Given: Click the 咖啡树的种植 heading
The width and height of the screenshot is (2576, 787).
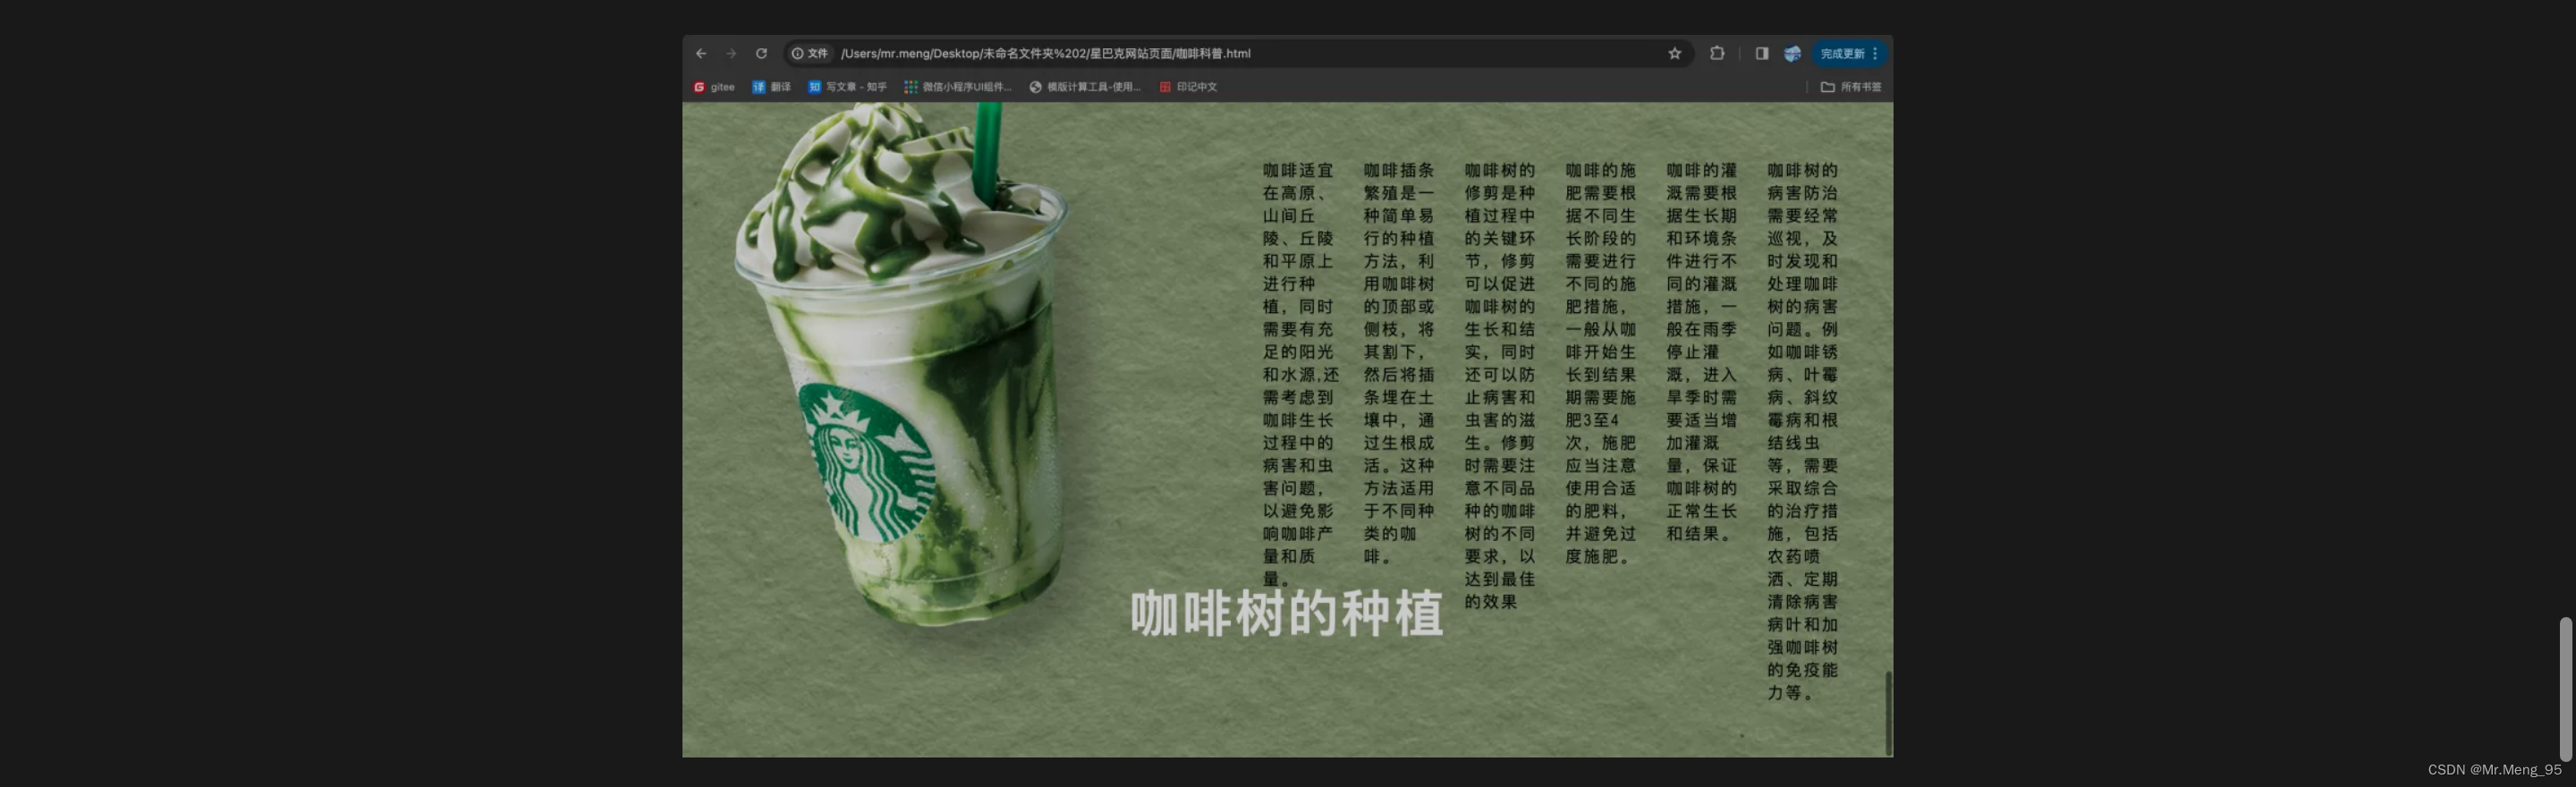Looking at the screenshot, I should coord(1287,613).
